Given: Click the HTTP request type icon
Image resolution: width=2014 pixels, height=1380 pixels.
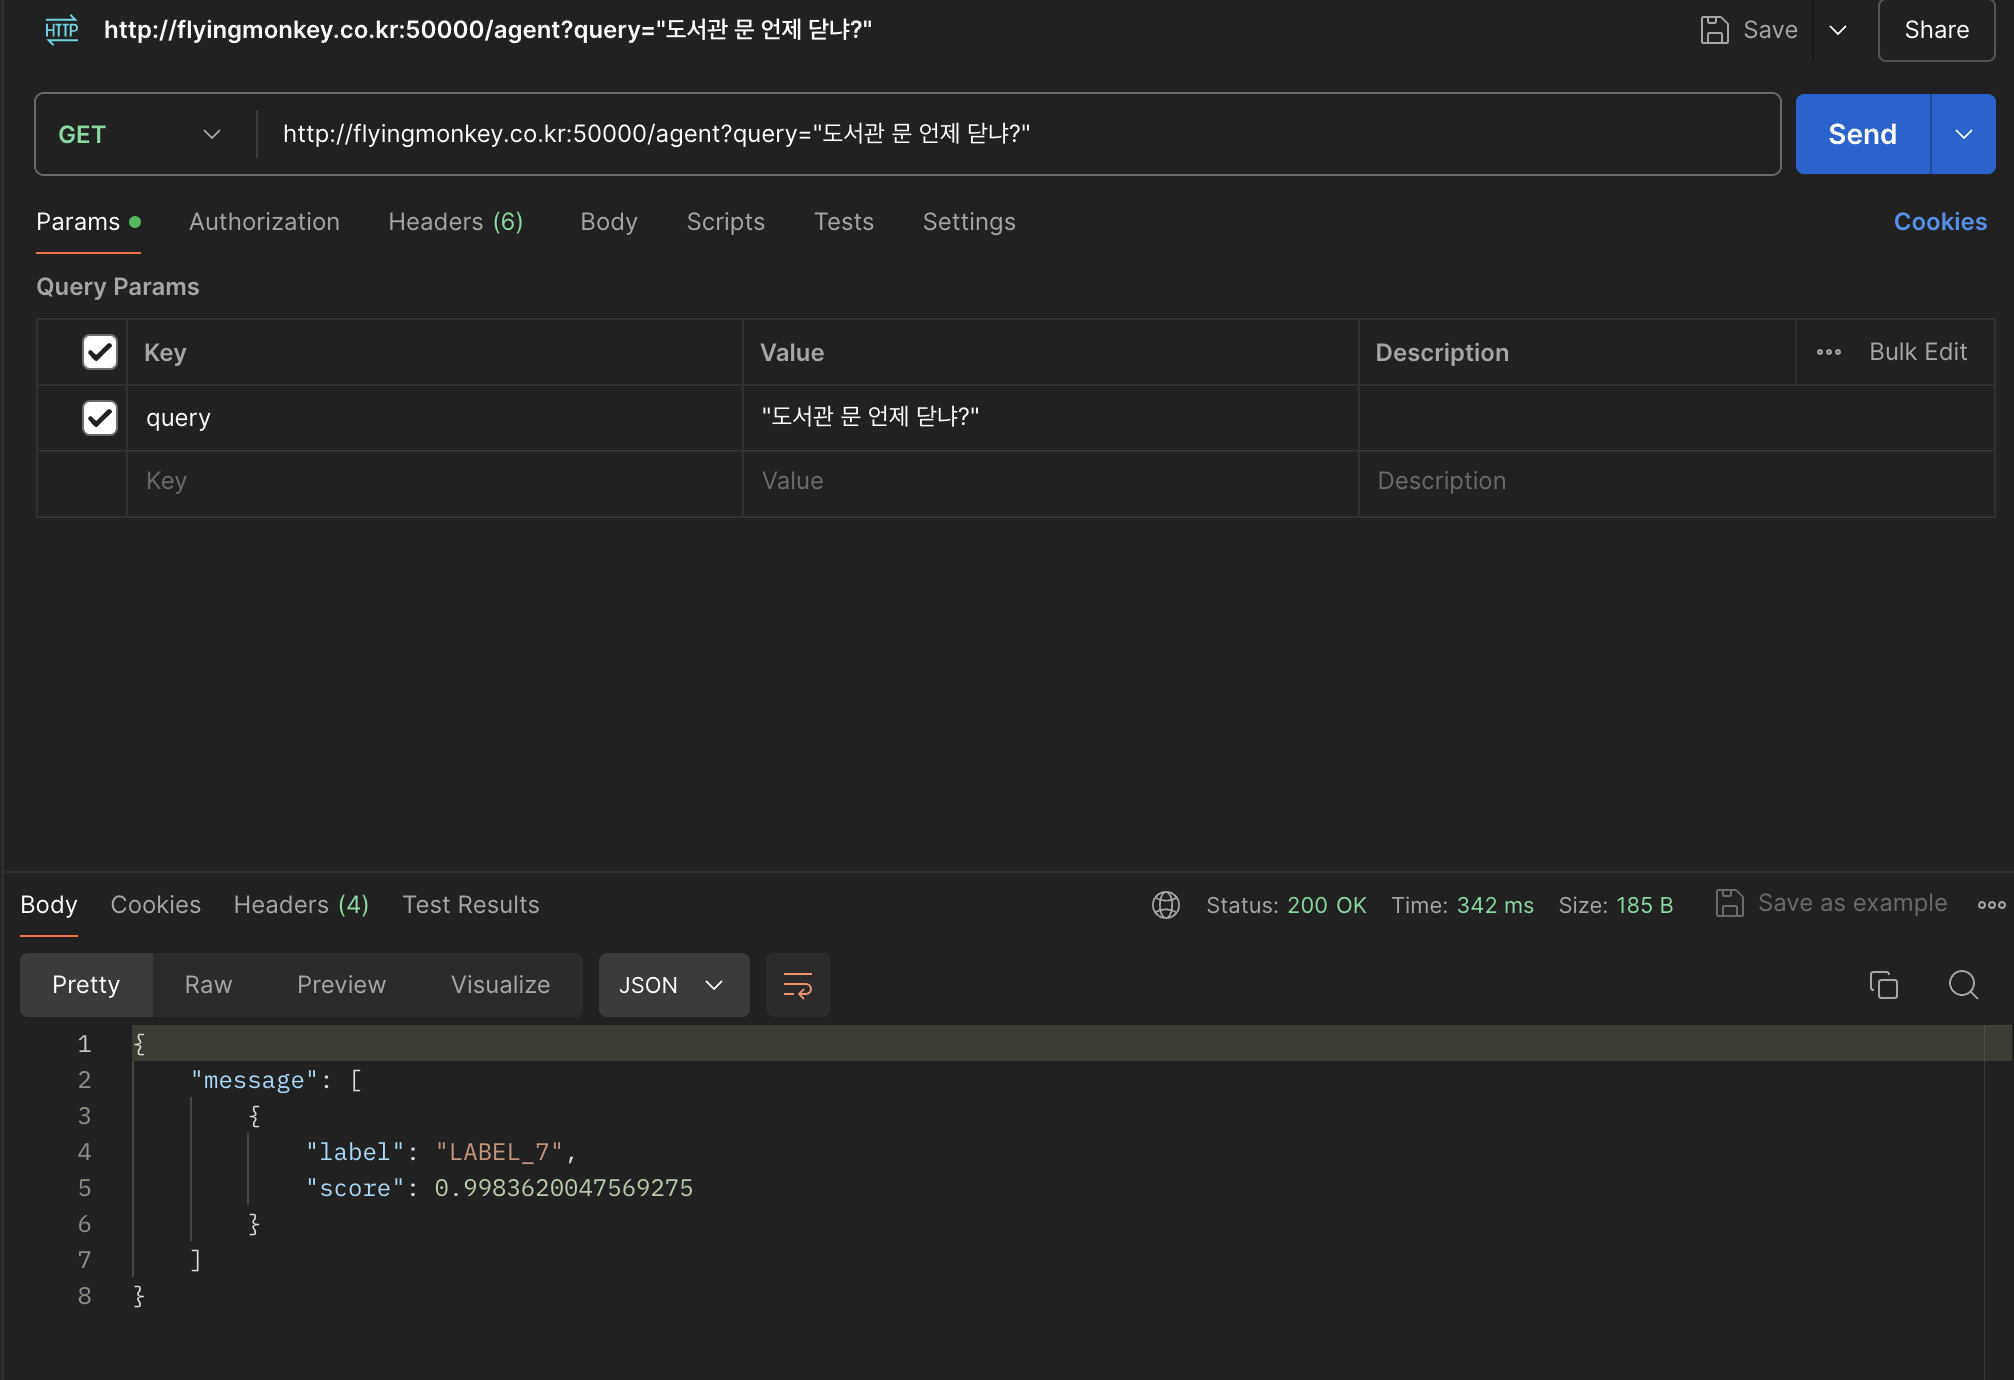Looking at the screenshot, I should pos(62,30).
